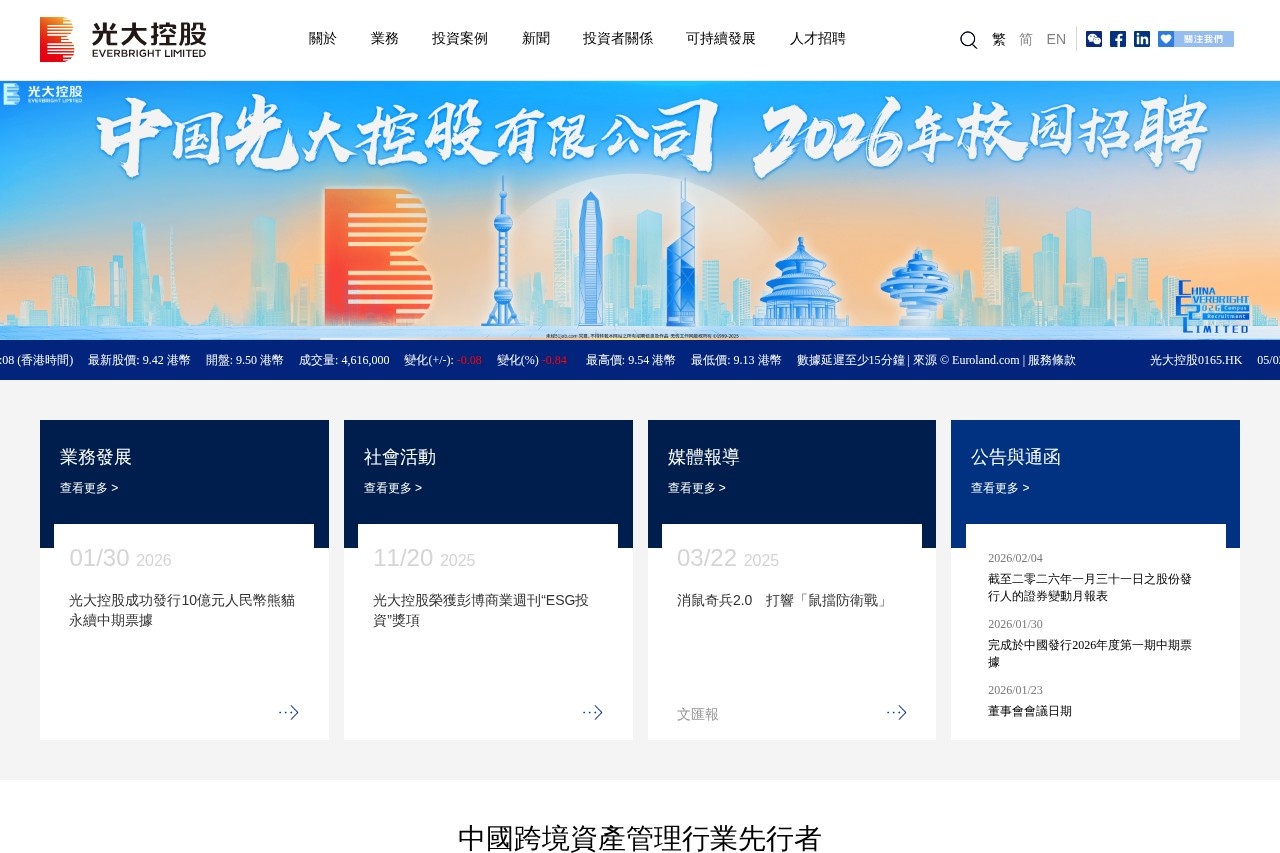The image size is (1280, 853).
Task: Switch language to 简 Simplified Chinese
Action: [x=1026, y=39]
